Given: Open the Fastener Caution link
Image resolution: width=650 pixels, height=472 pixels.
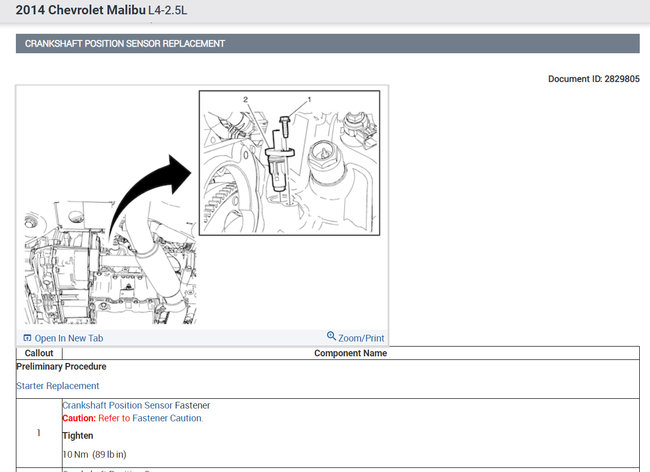Looking at the screenshot, I should click(x=167, y=418).
